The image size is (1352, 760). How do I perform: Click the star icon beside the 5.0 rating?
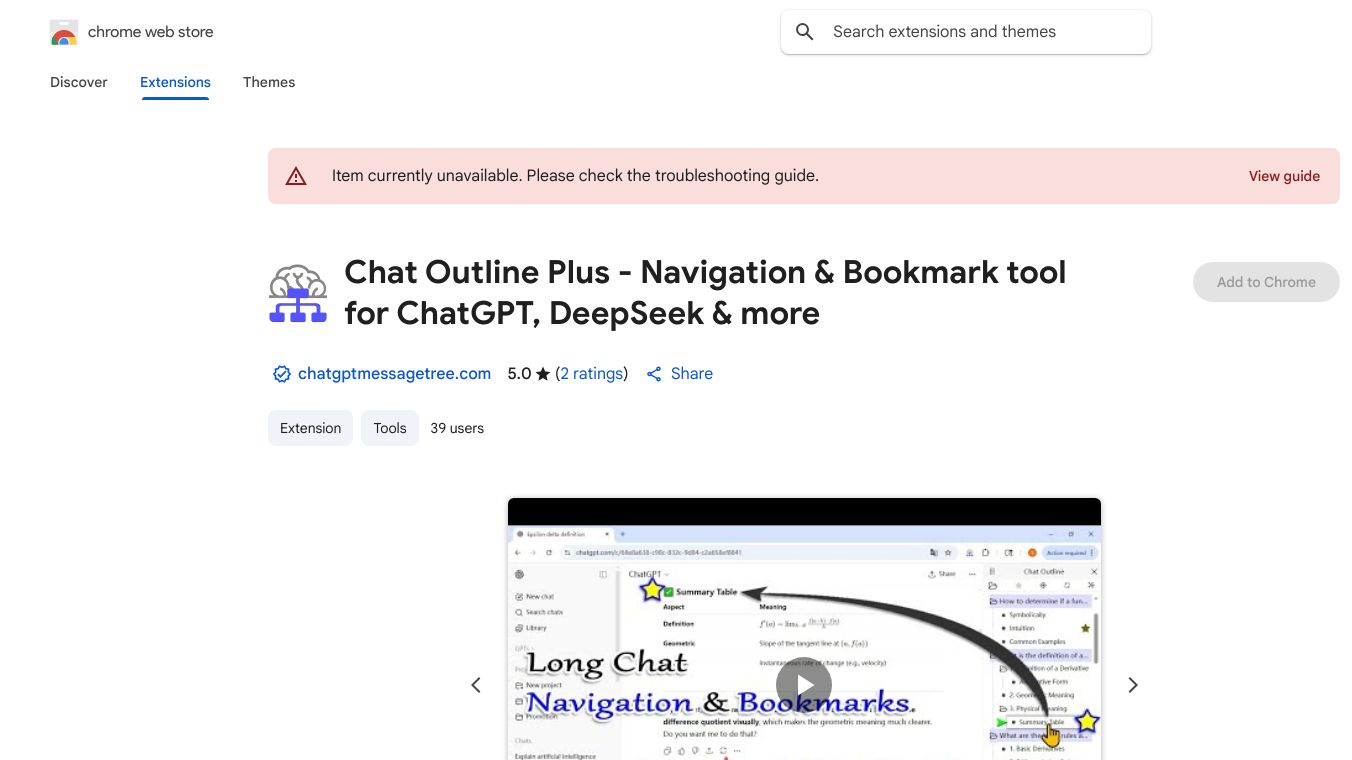[542, 373]
